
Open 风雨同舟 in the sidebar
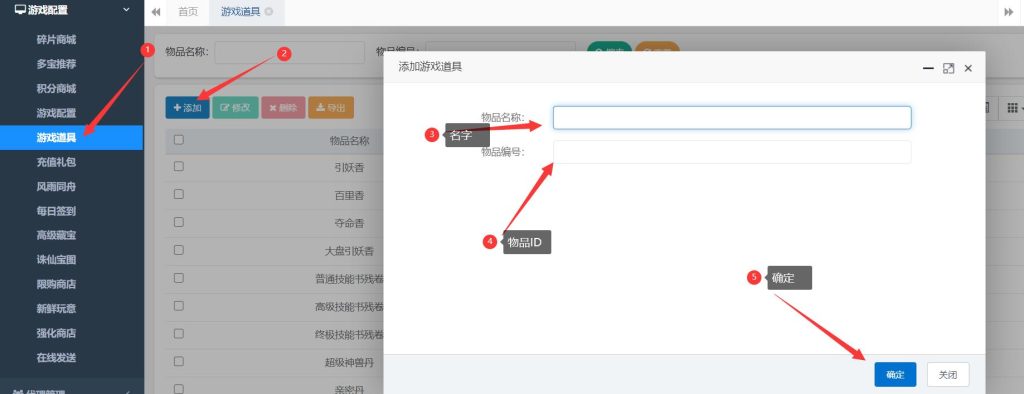coord(56,187)
